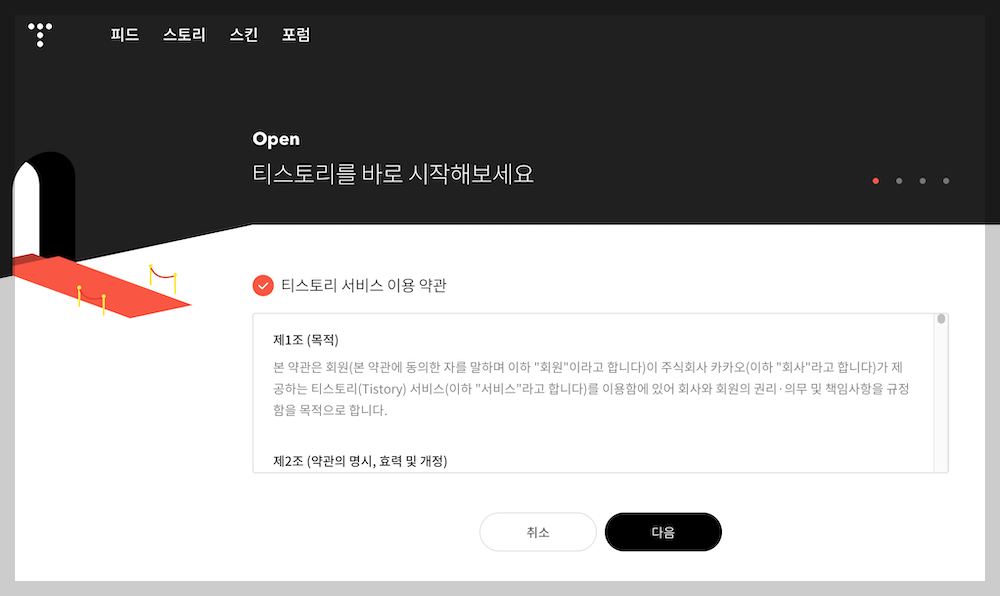The image size is (1000, 596).
Task: Click the red checkmark icon beside the terms title
Action: coord(262,285)
